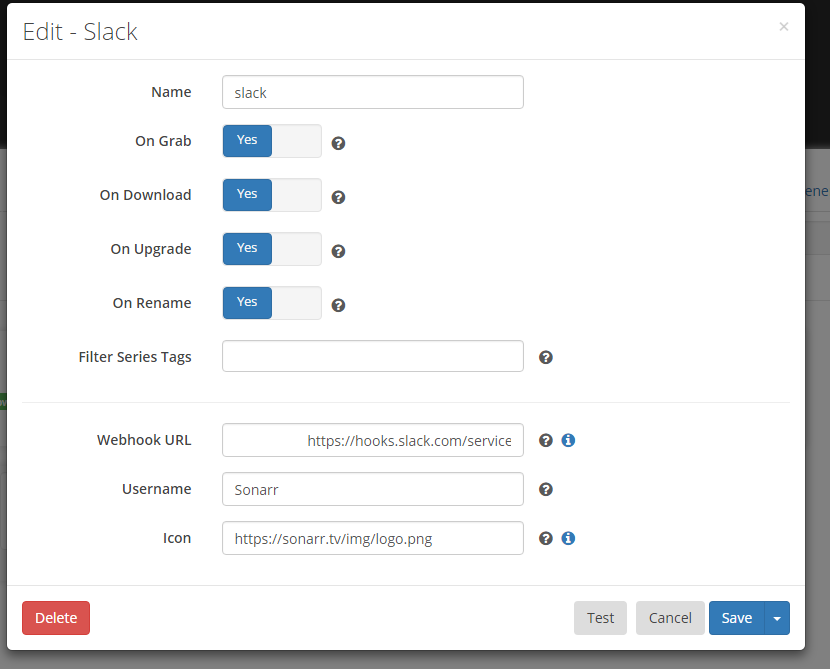Image resolution: width=830 pixels, height=669 pixels.
Task: Open help for the On Rename option
Action: pyautogui.click(x=338, y=304)
